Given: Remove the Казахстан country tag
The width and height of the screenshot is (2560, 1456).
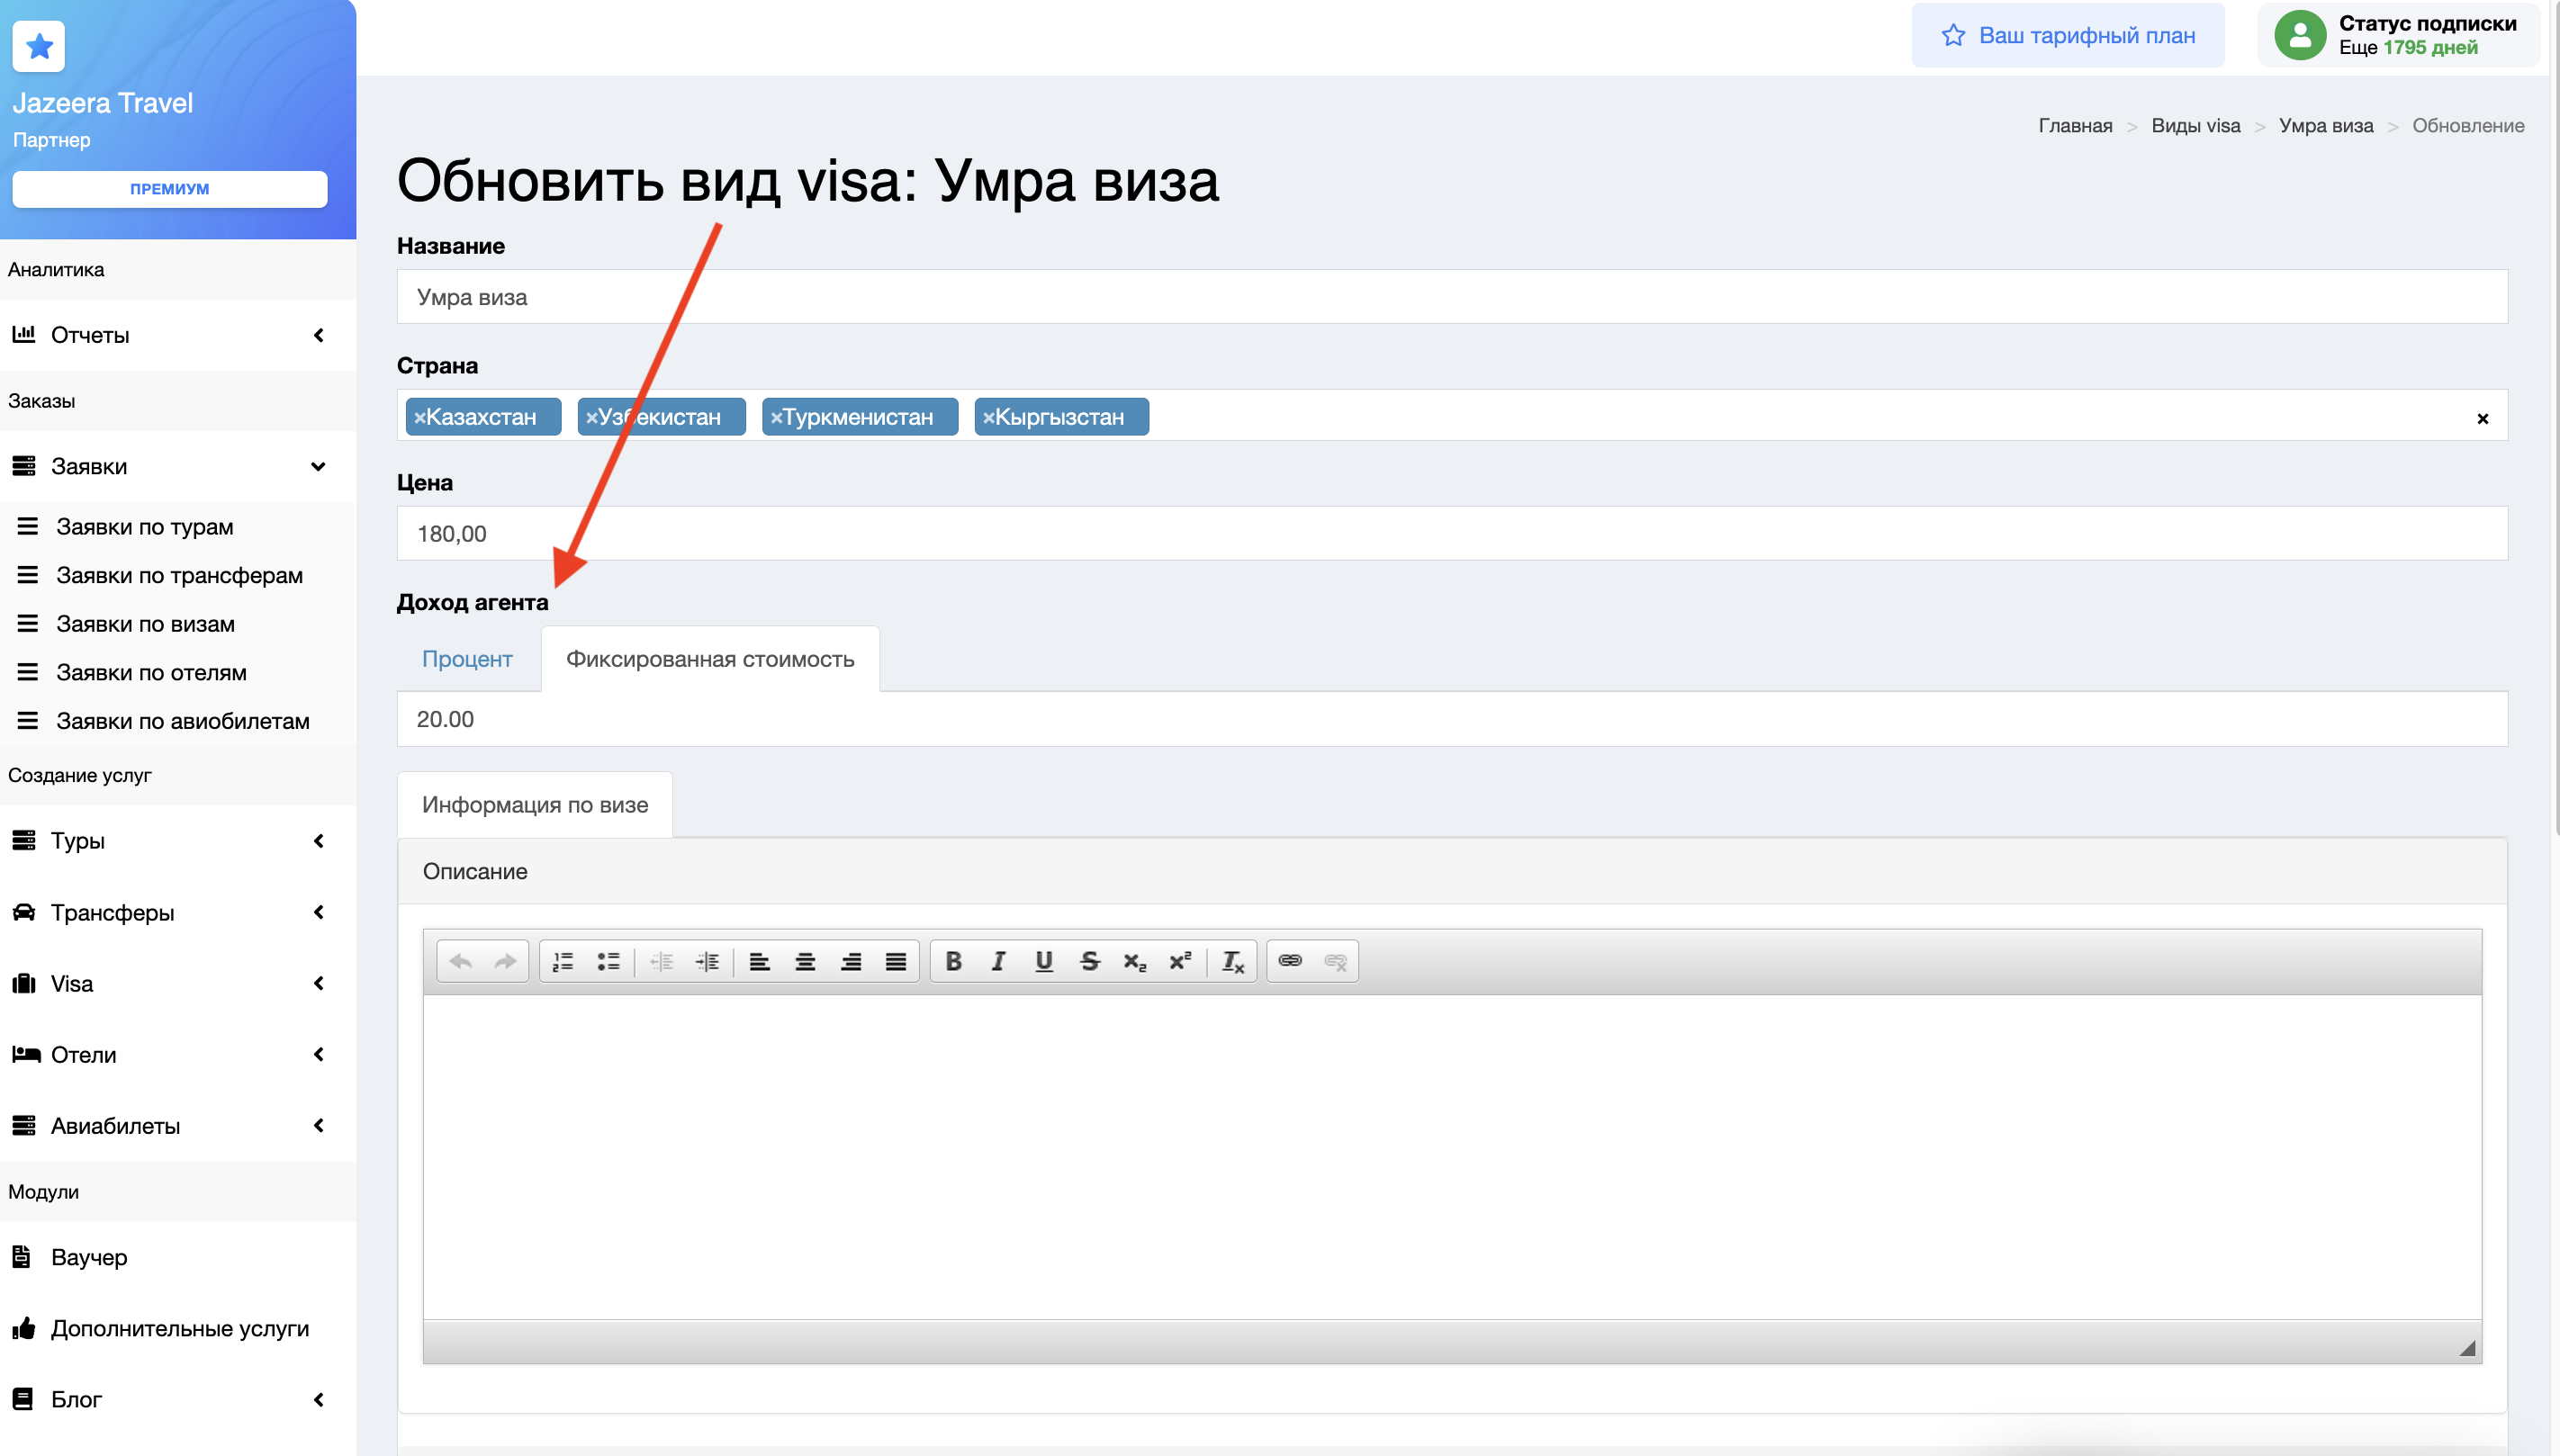Looking at the screenshot, I should [420, 417].
